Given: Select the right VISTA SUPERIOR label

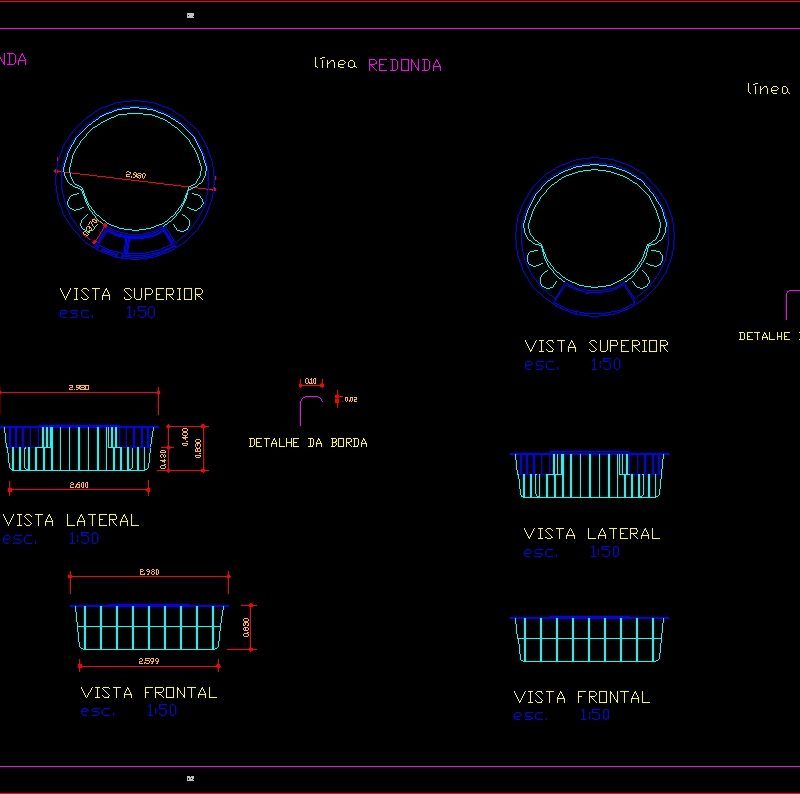Looking at the screenshot, I should point(596,346).
